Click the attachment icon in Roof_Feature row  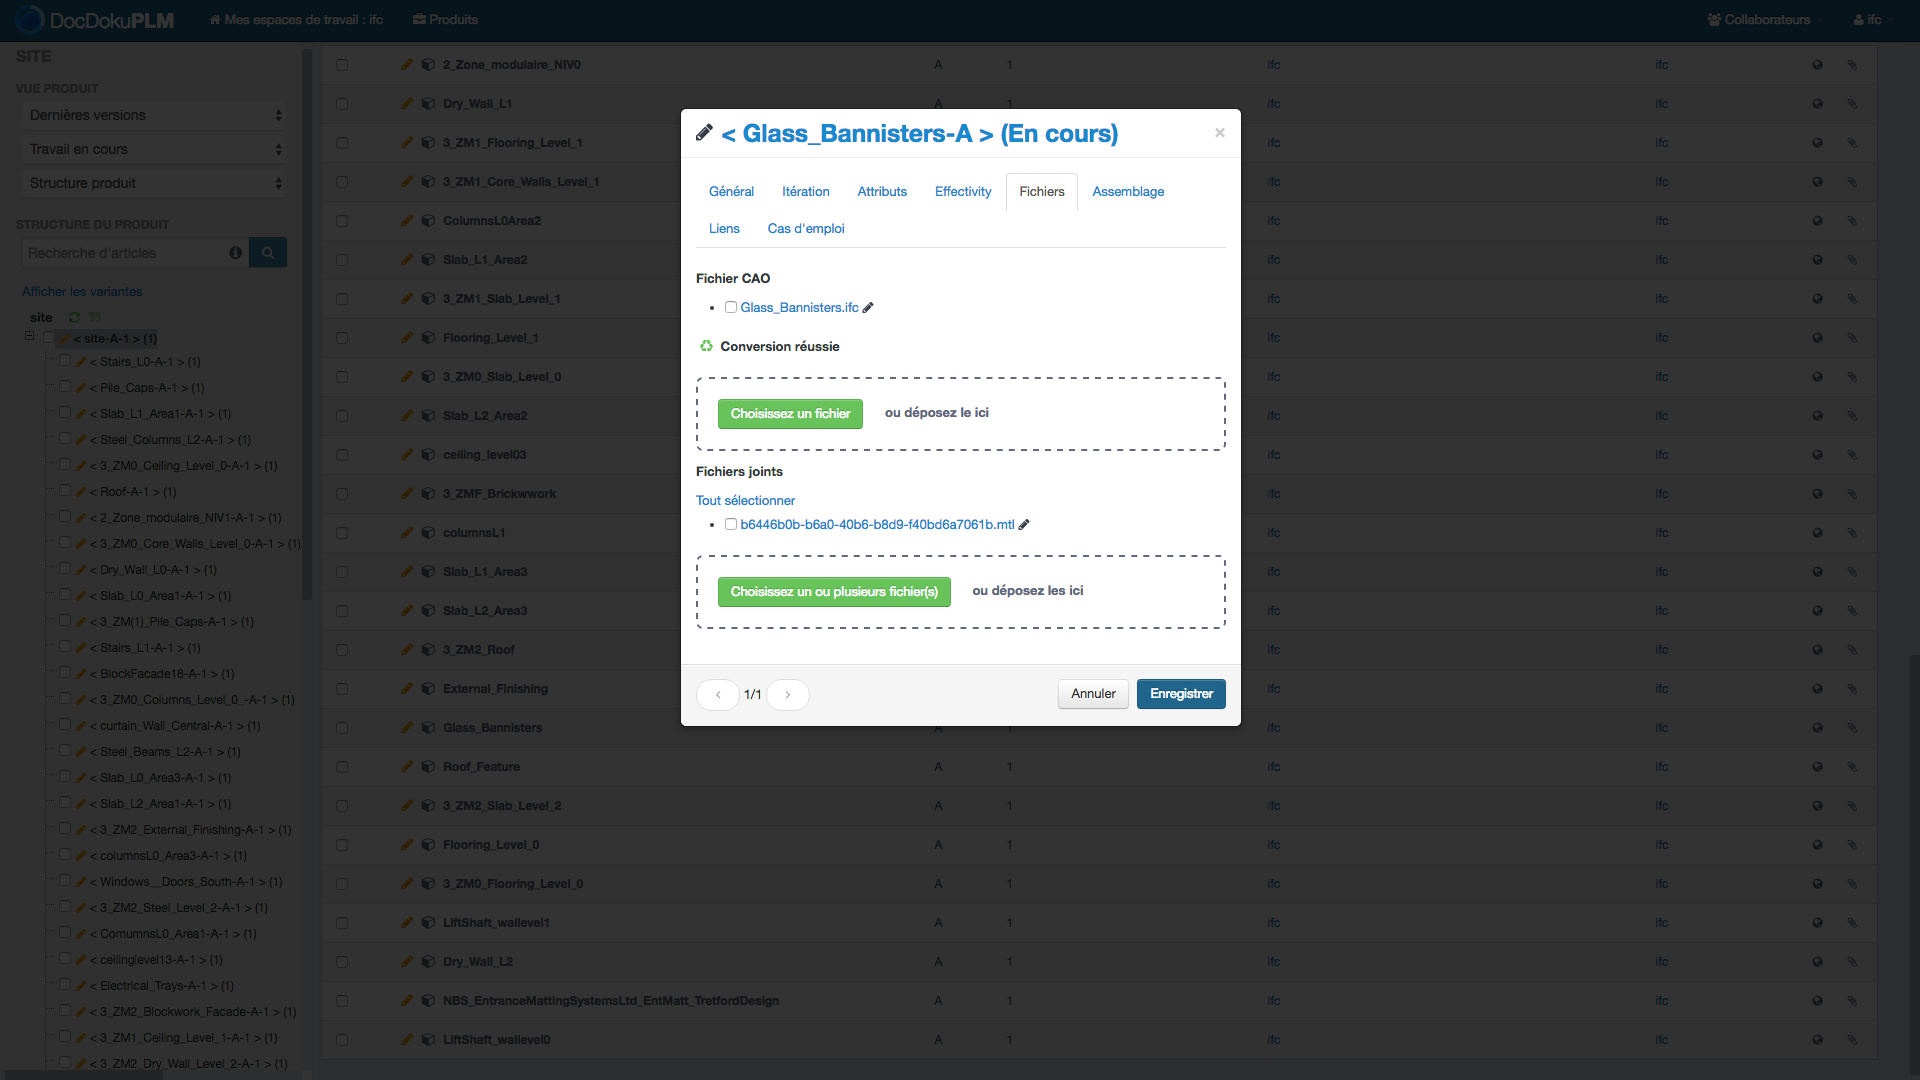1852,767
